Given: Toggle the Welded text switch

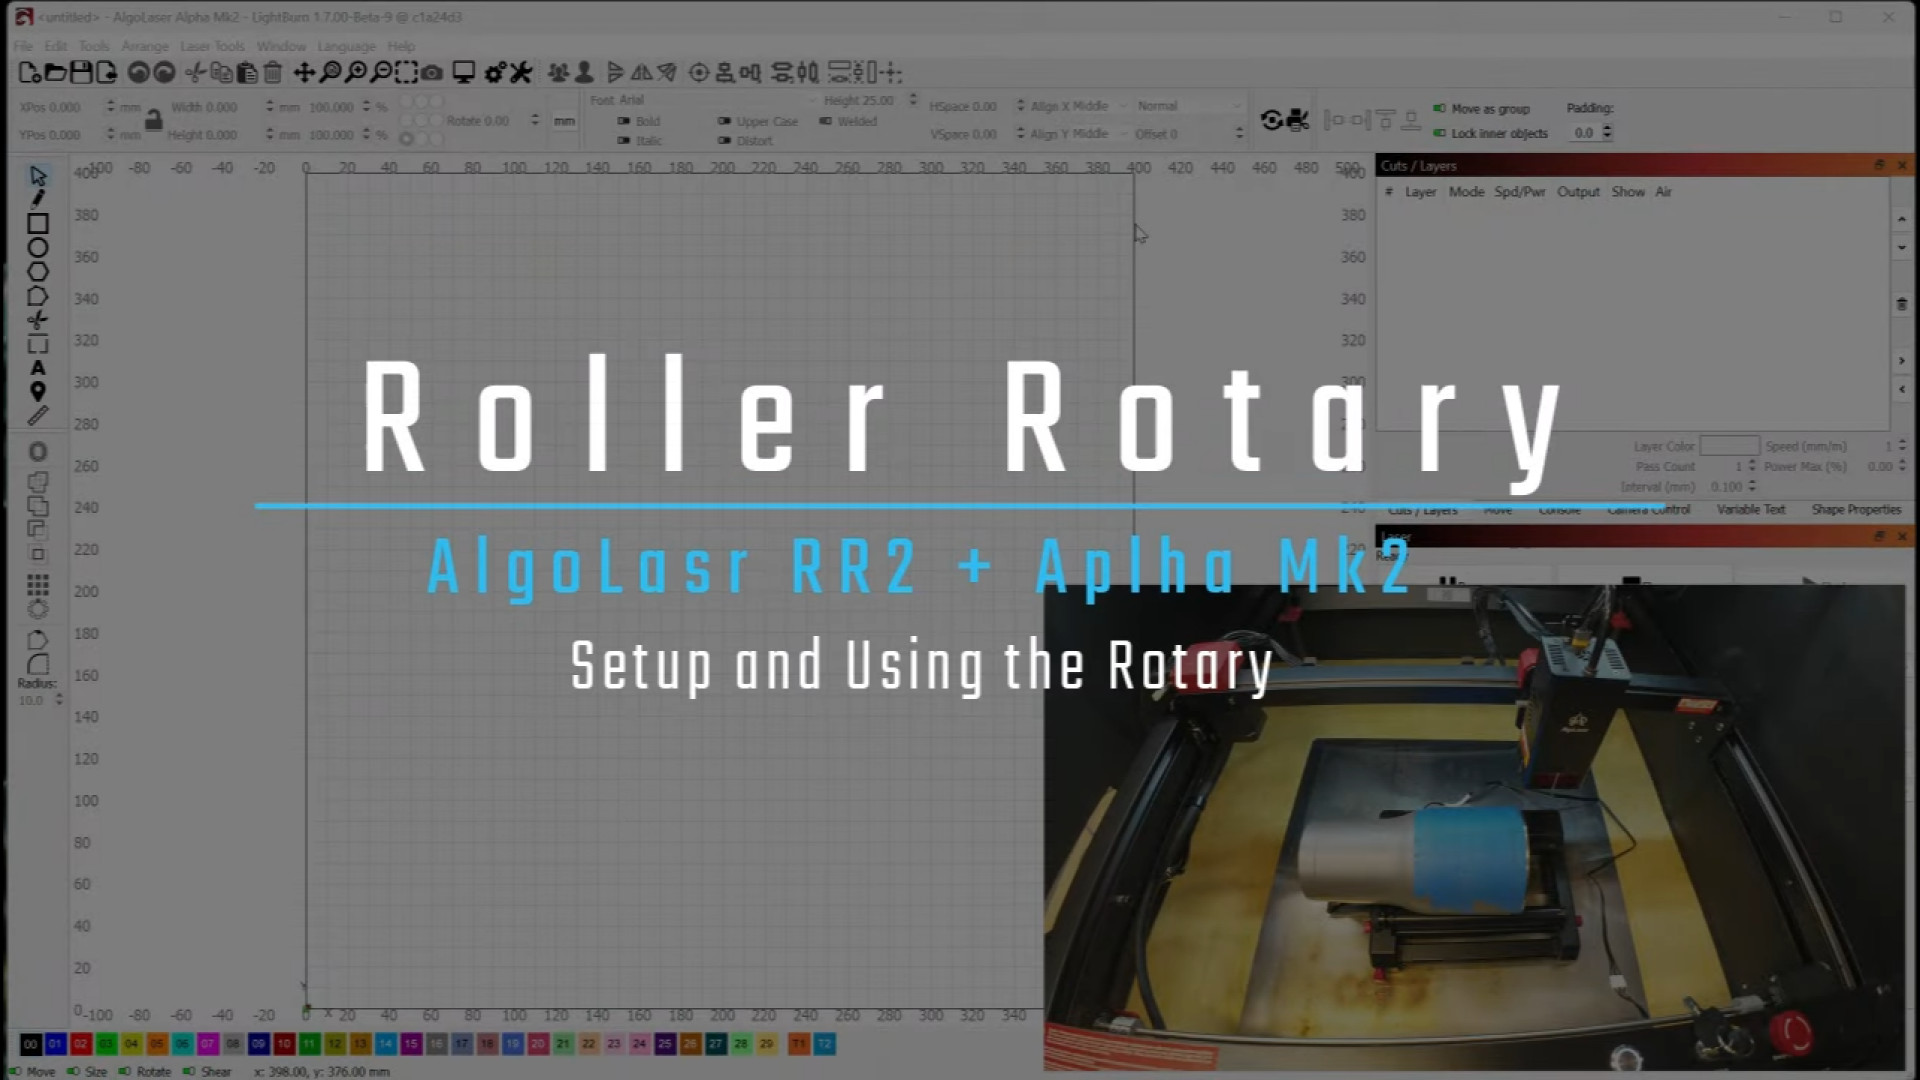Looking at the screenshot, I should click(x=826, y=121).
